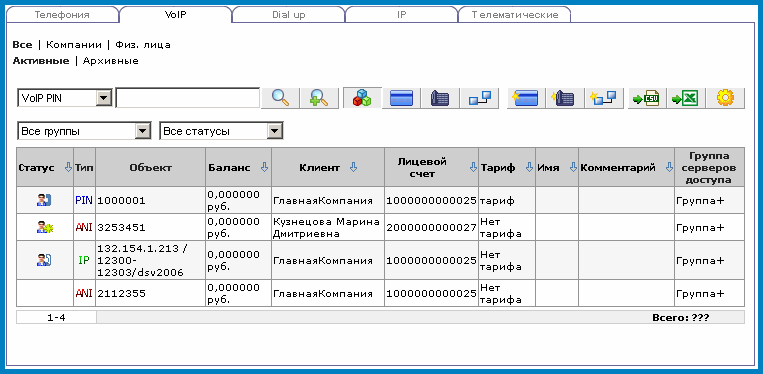
Task: Click status icon of PIN 1000001 row
Action: pyautogui.click(x=44, y=200)
